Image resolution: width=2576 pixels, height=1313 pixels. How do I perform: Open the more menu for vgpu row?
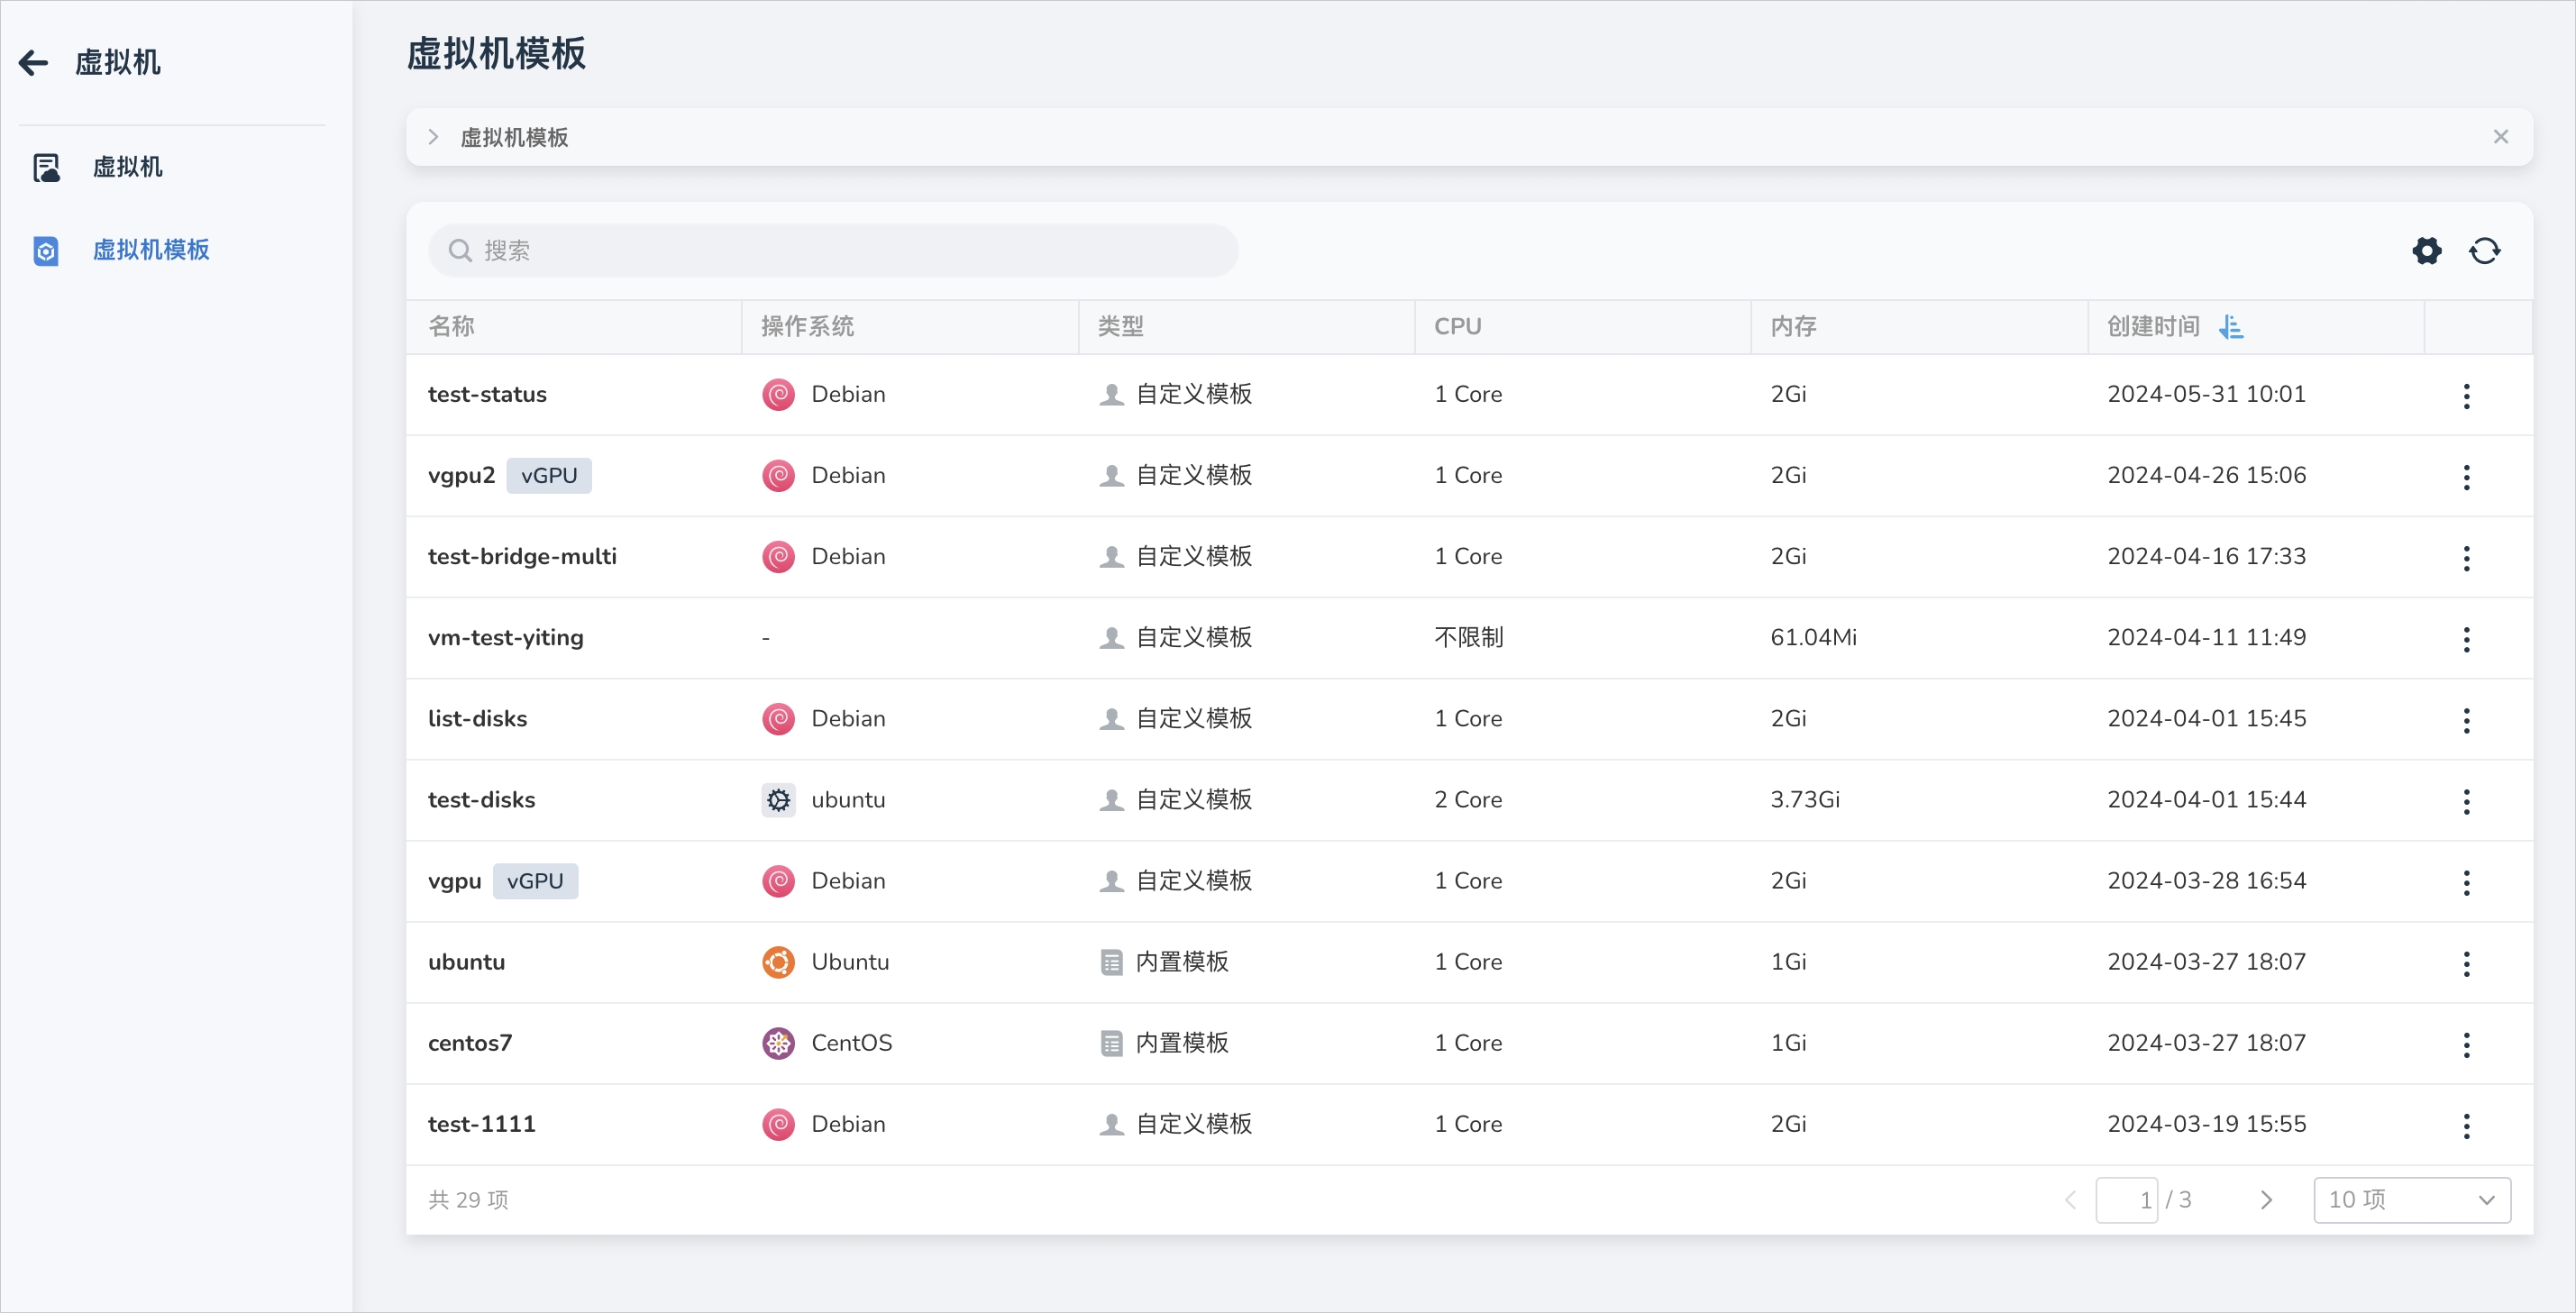2466,881
